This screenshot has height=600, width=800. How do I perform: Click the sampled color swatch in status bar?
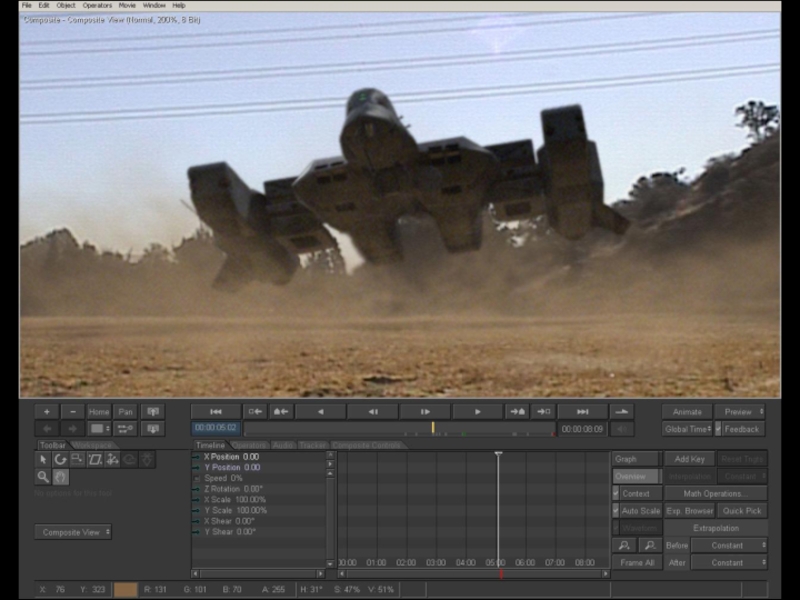[x=126, y=590]
